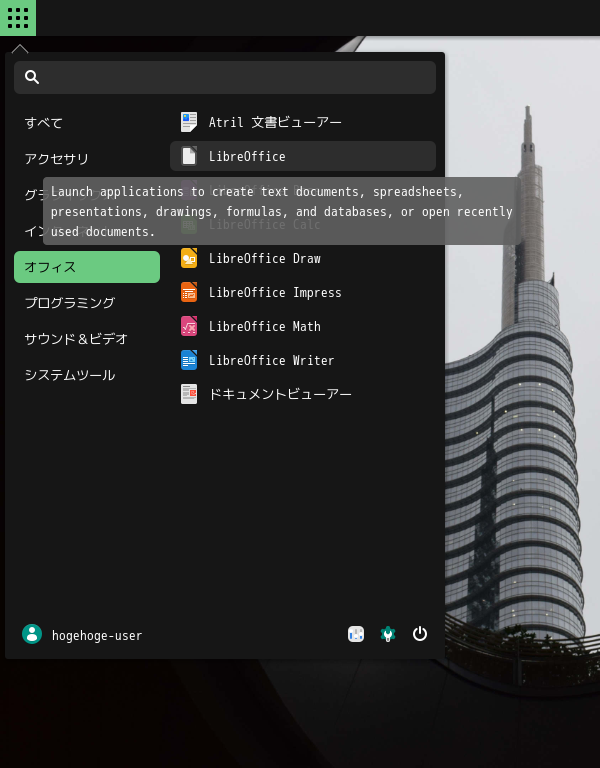Select the システムツール category
600x768 pixels.
pos(70,375)
